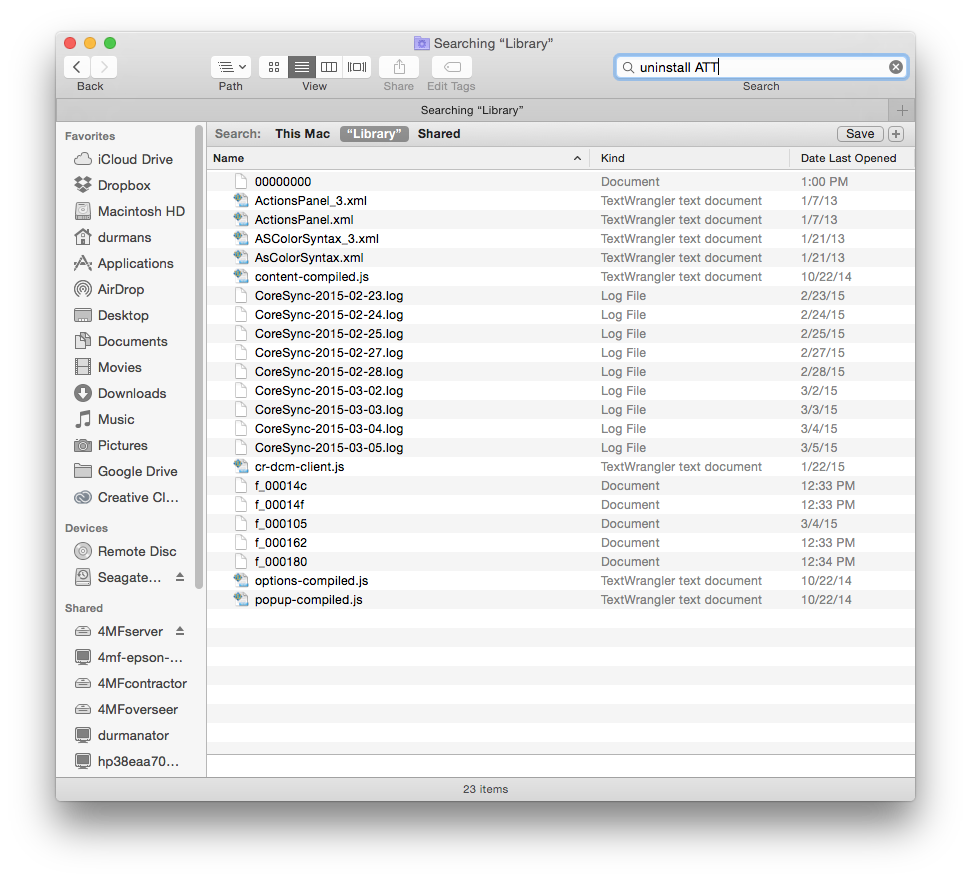
Task: Eject the Seagate drive
Action: point(180,577)
